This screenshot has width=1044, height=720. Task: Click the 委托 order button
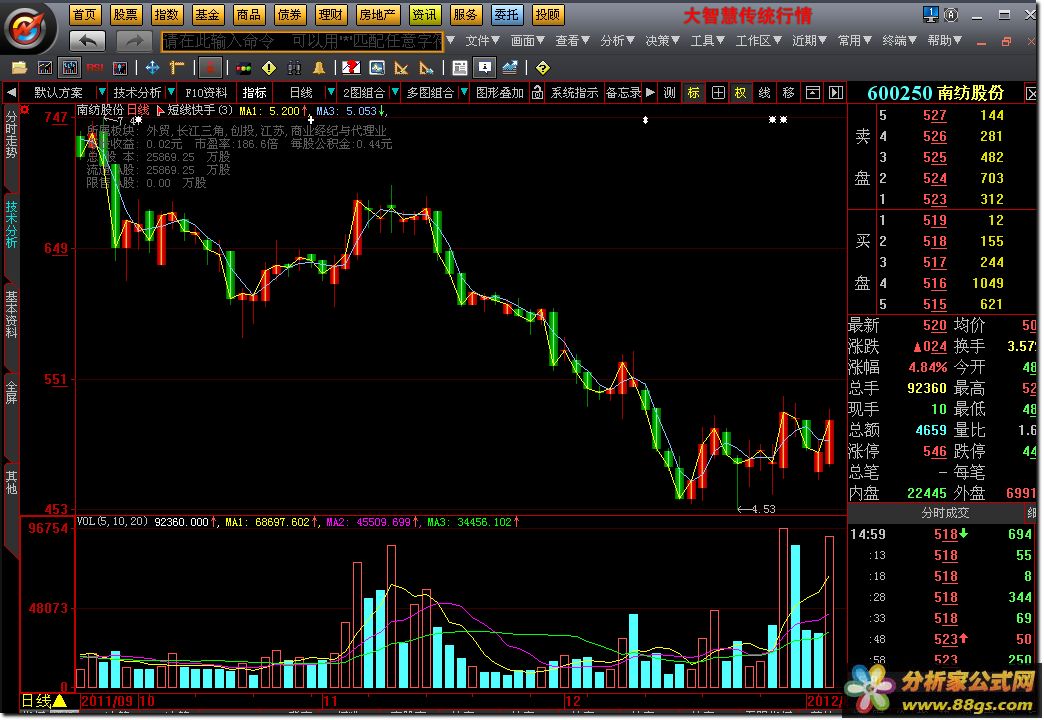pyautogui.click(x=506, y=14)
